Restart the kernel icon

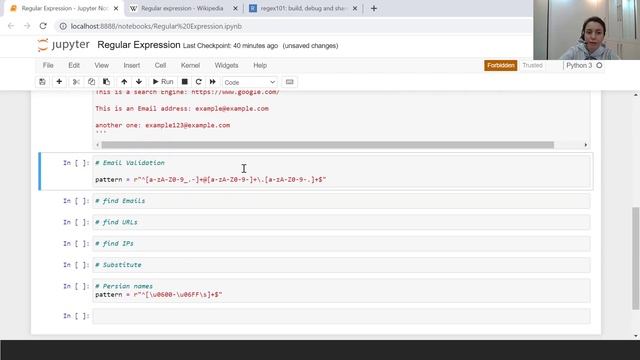(x=198, y=82)
